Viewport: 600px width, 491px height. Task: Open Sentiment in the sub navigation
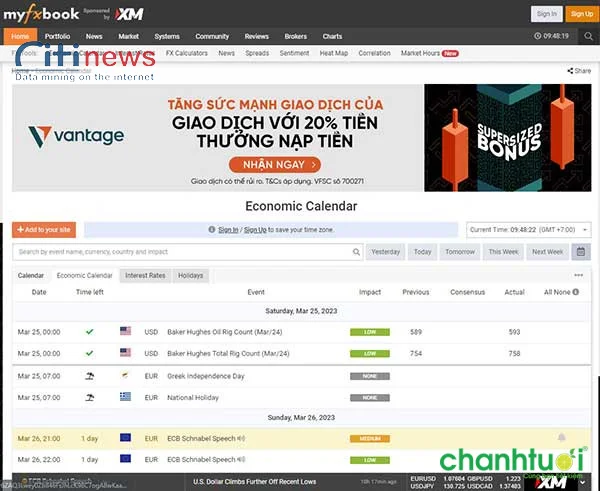pos(294,53)
